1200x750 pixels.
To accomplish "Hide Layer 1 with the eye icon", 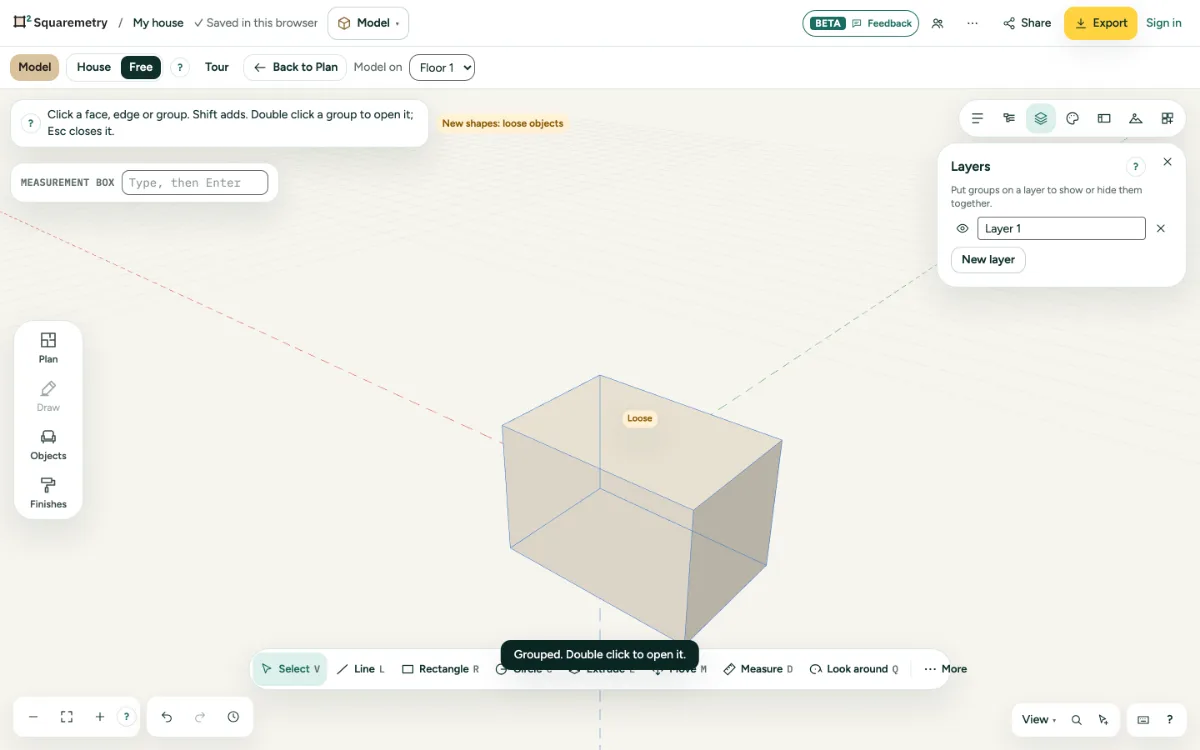I will point(962,229).
